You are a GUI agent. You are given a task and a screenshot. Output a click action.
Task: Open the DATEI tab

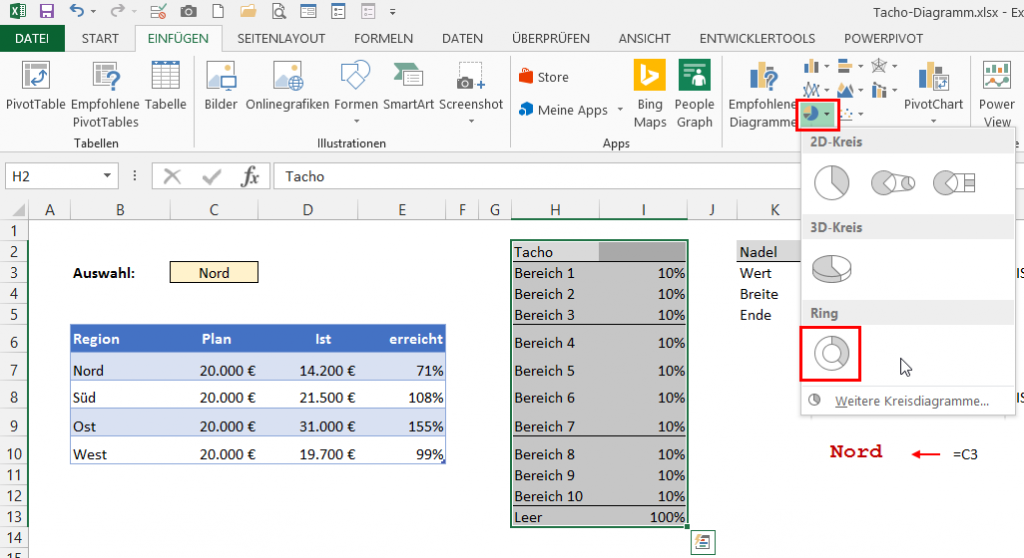coord(32,38)
